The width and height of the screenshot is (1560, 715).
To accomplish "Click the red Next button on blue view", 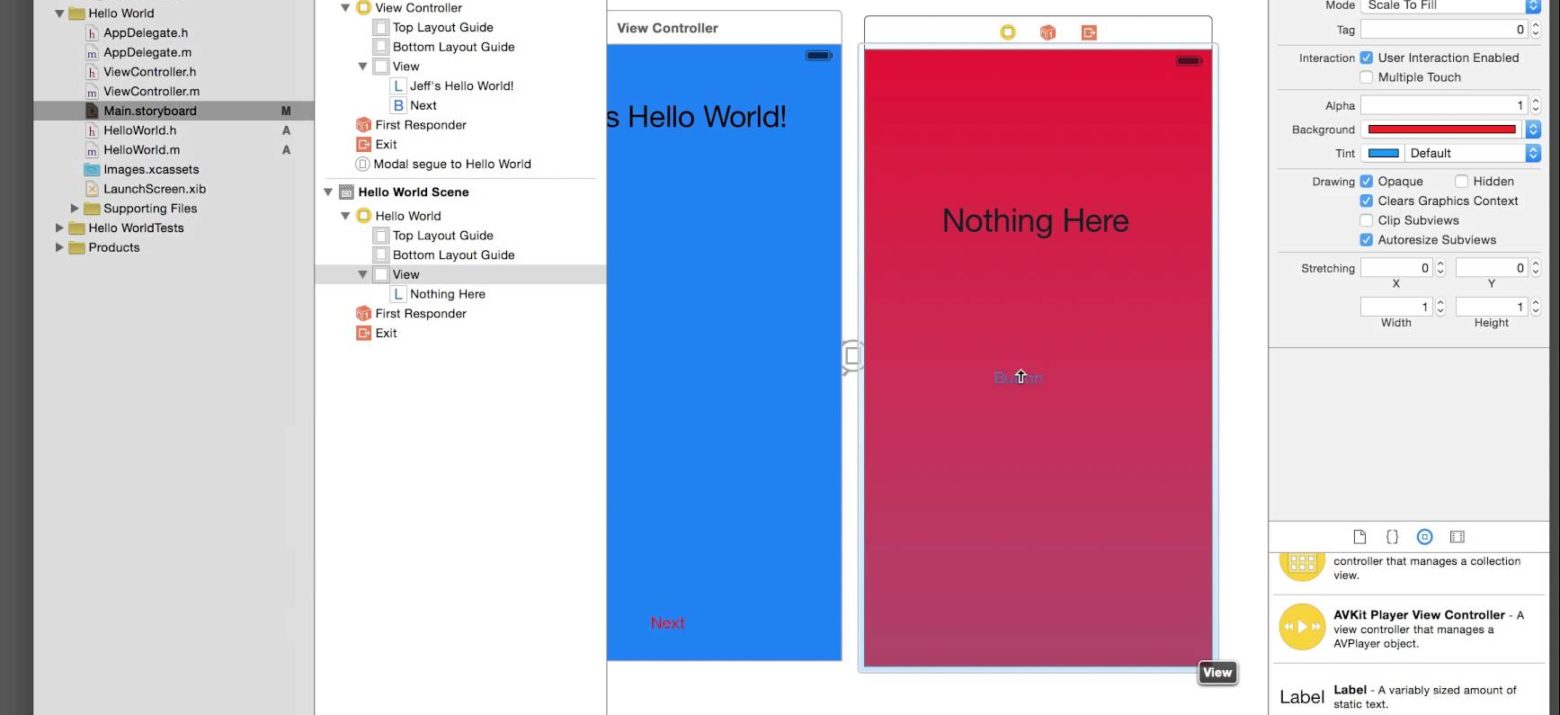I will click(667, 623).
